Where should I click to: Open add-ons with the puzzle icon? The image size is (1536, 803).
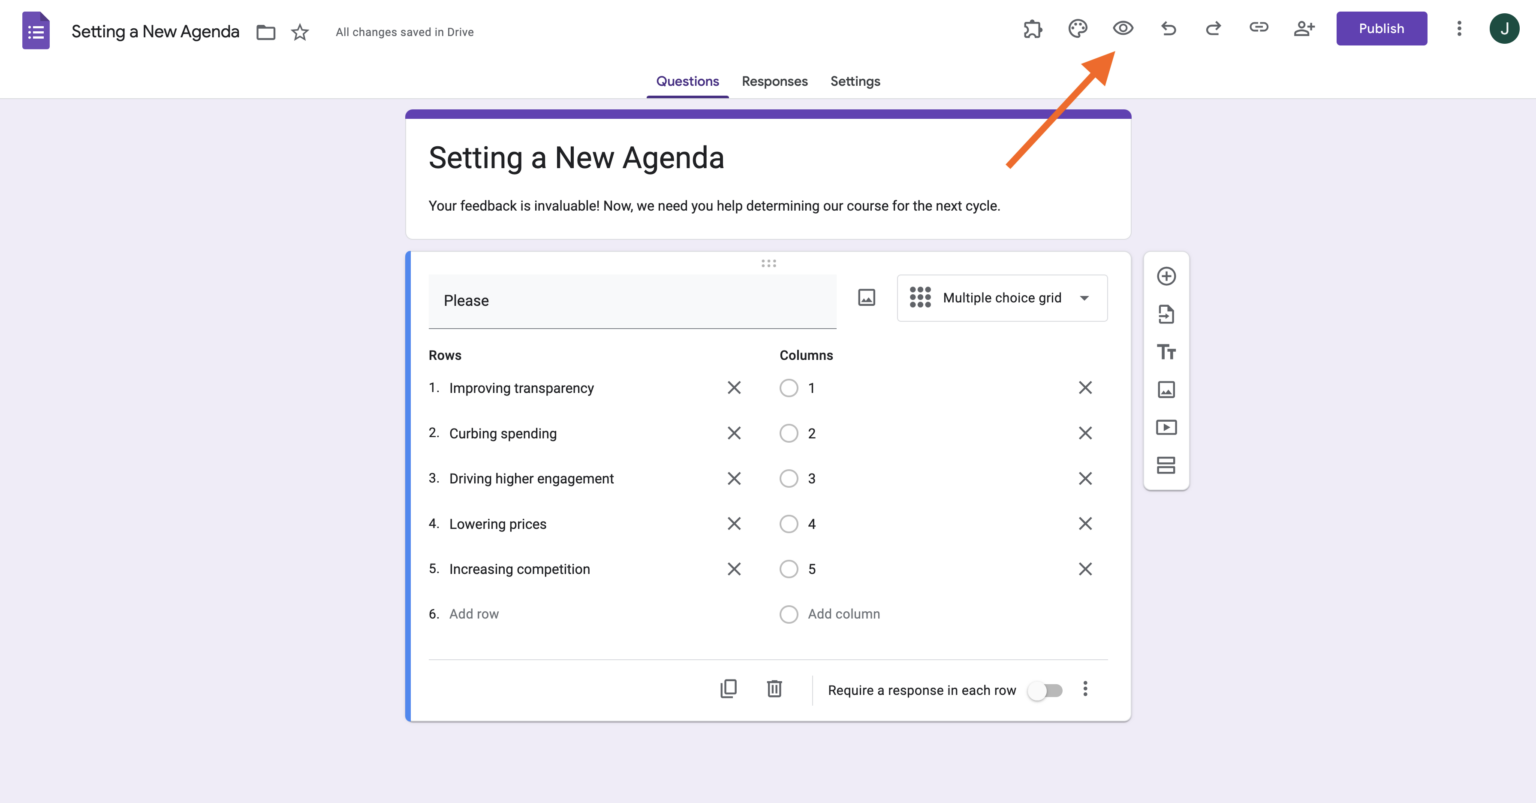point(1032,28)
